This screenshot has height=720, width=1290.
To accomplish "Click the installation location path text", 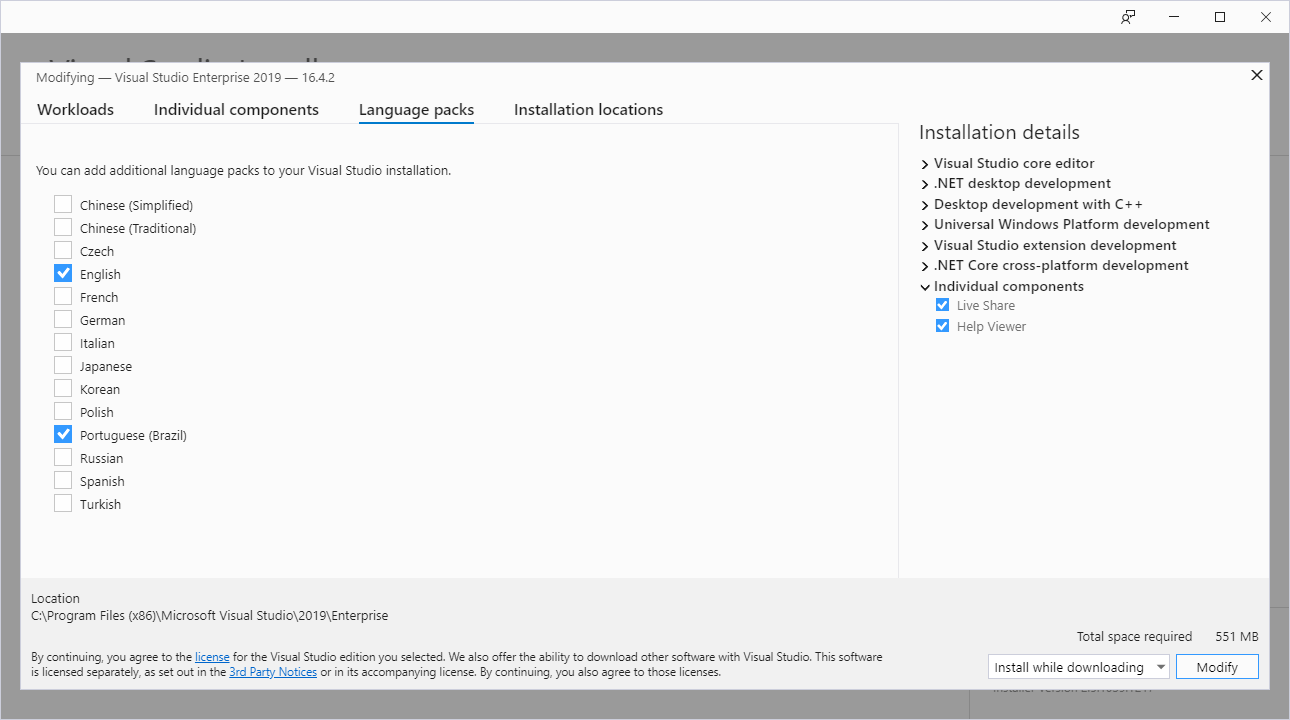I will (x=210, y=616).
